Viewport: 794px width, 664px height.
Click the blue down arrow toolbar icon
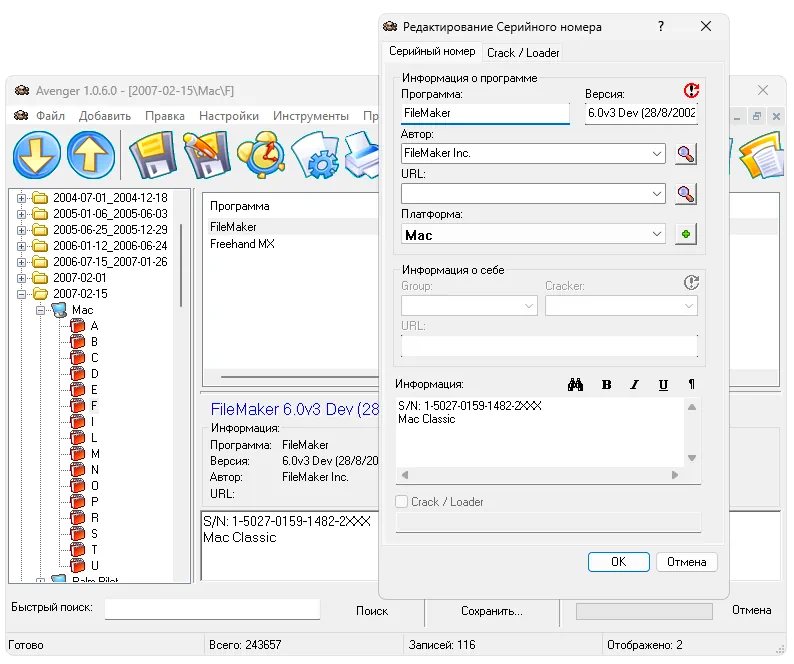coord(36,154)
